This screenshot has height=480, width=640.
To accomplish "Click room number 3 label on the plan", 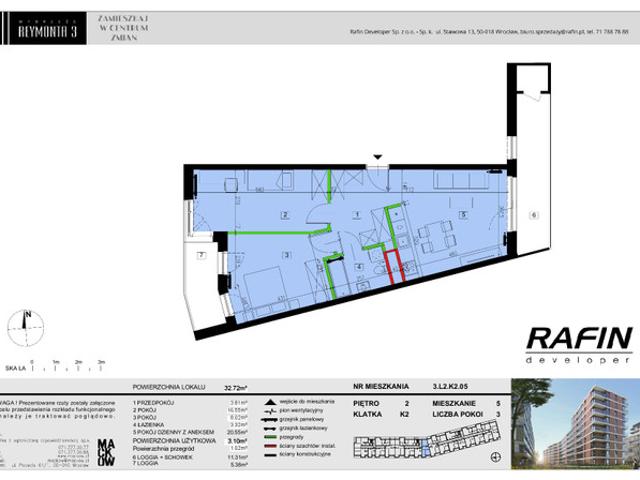I will (x=287, y=255).
